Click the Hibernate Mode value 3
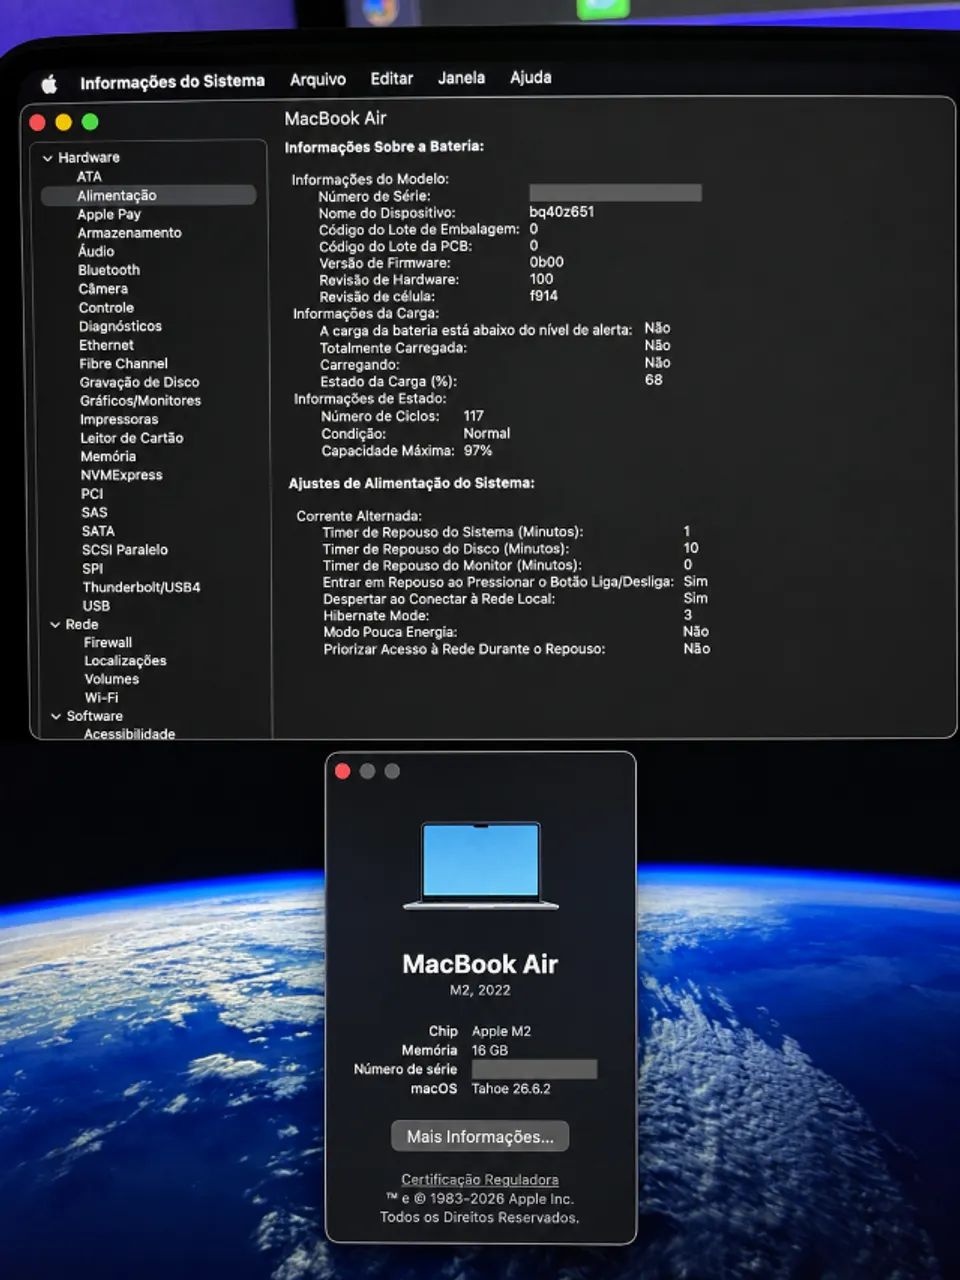The height and width of the screenshot is (1280, 960). (688, 615)
